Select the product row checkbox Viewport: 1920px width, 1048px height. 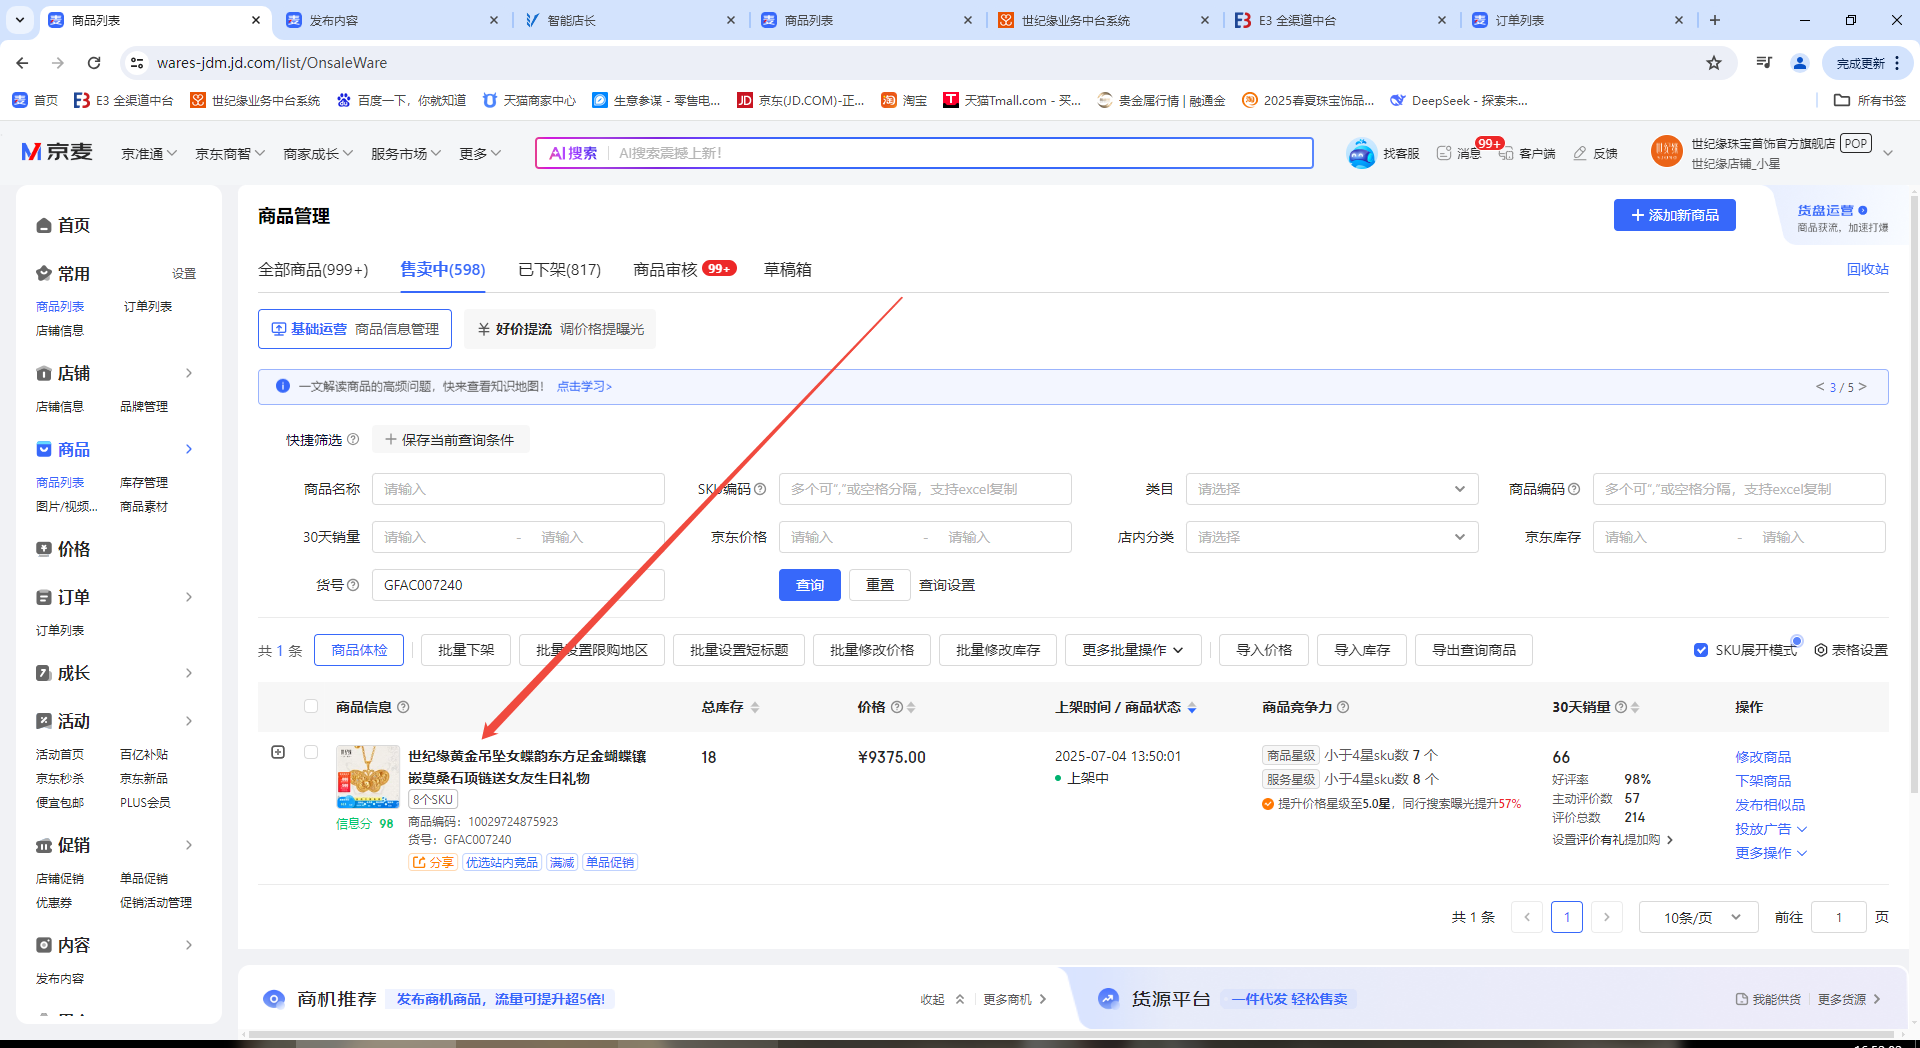311,752
